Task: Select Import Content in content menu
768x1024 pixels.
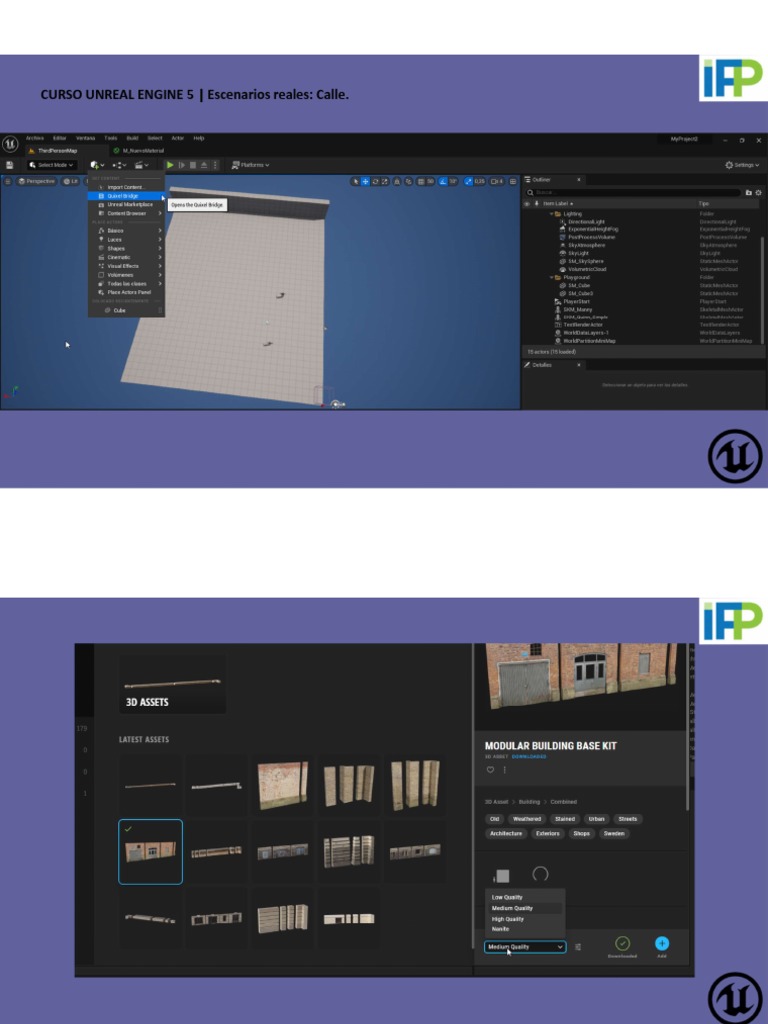Action: (126, 187)
